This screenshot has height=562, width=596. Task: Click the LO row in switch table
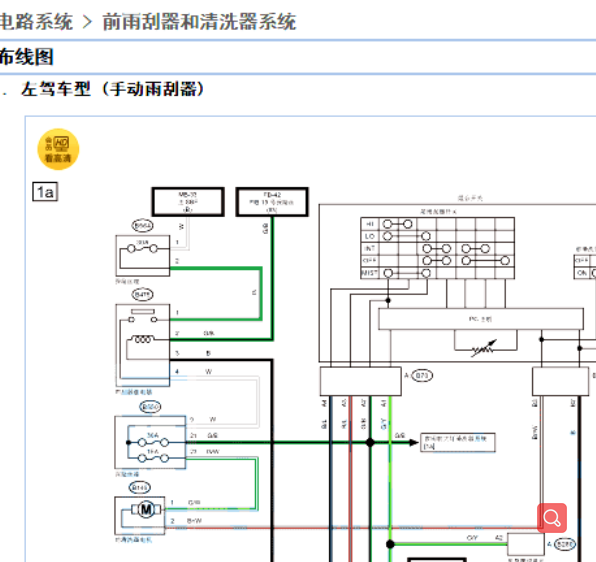(437, 236)
